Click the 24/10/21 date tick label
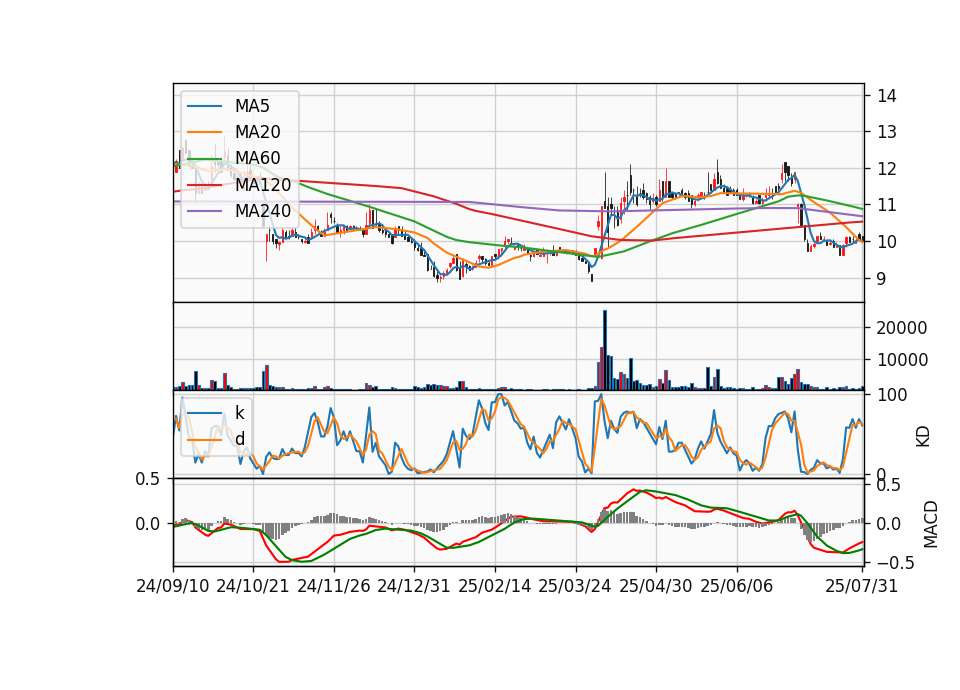This screenshot has width=960, height=690. tap(253, 586)
